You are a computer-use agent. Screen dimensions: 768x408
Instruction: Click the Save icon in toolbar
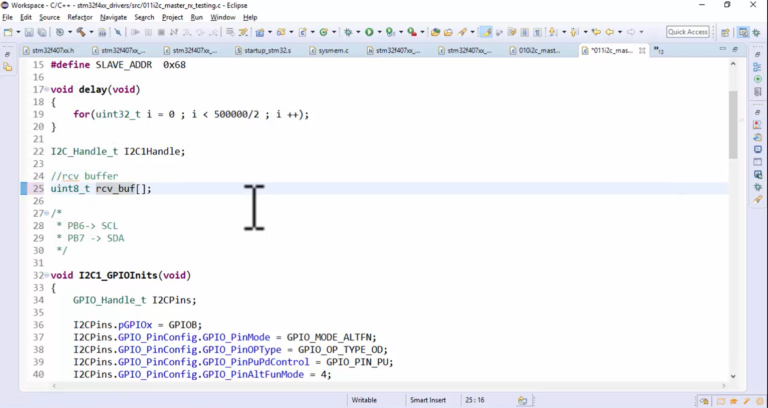29,32
